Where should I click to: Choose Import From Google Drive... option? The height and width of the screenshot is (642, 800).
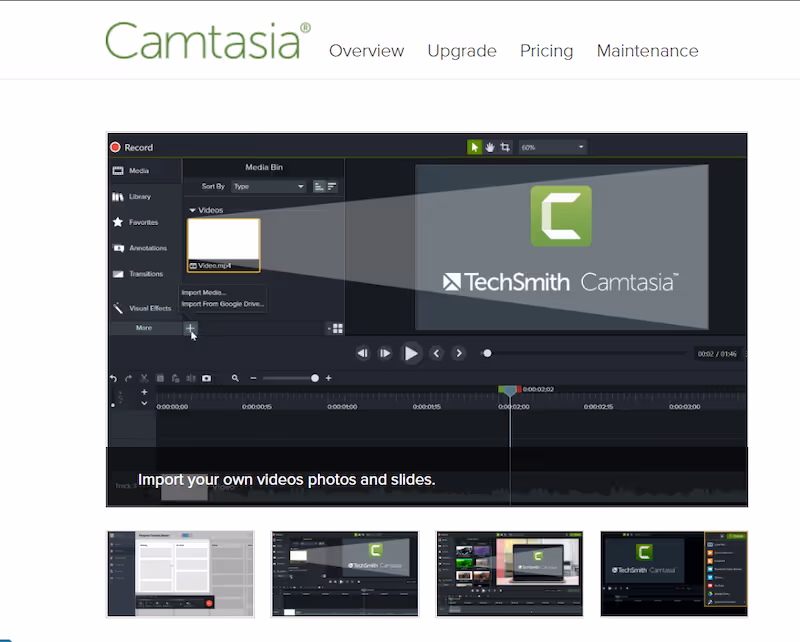point(223,304)
